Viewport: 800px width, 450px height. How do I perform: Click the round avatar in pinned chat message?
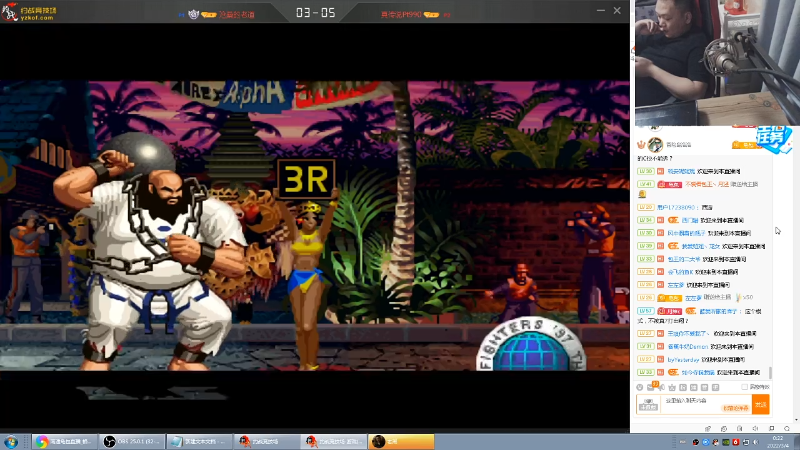click(x=655, y=145)
